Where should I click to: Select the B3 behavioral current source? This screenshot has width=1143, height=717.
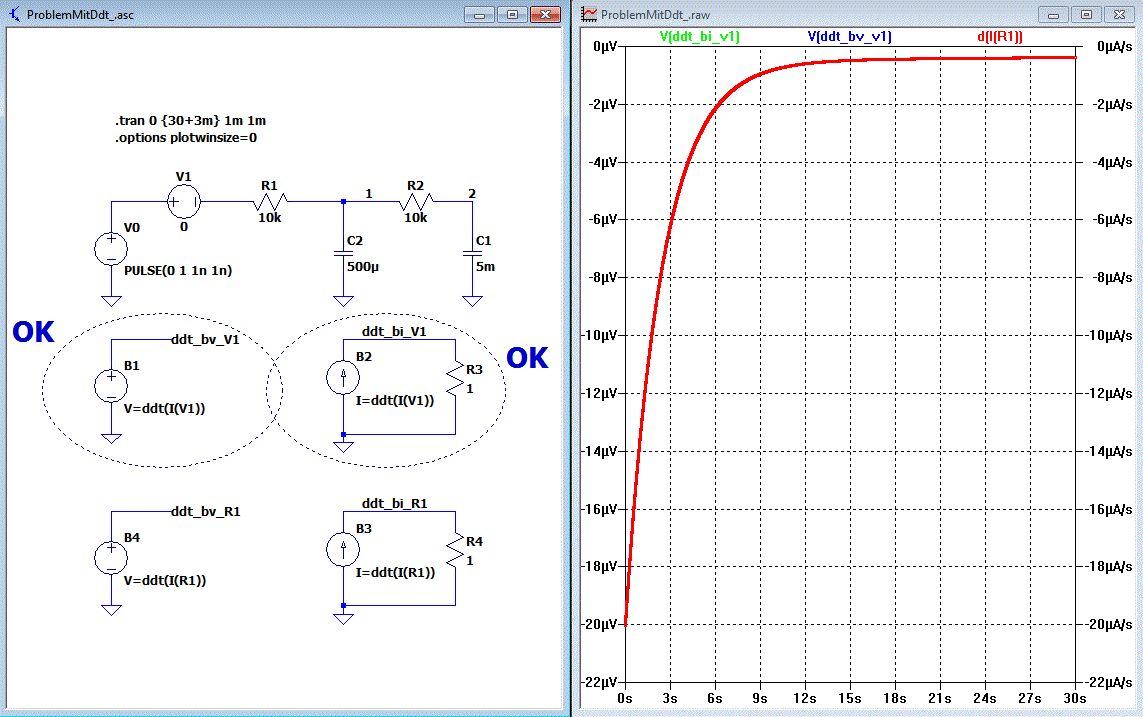point(343,549)
